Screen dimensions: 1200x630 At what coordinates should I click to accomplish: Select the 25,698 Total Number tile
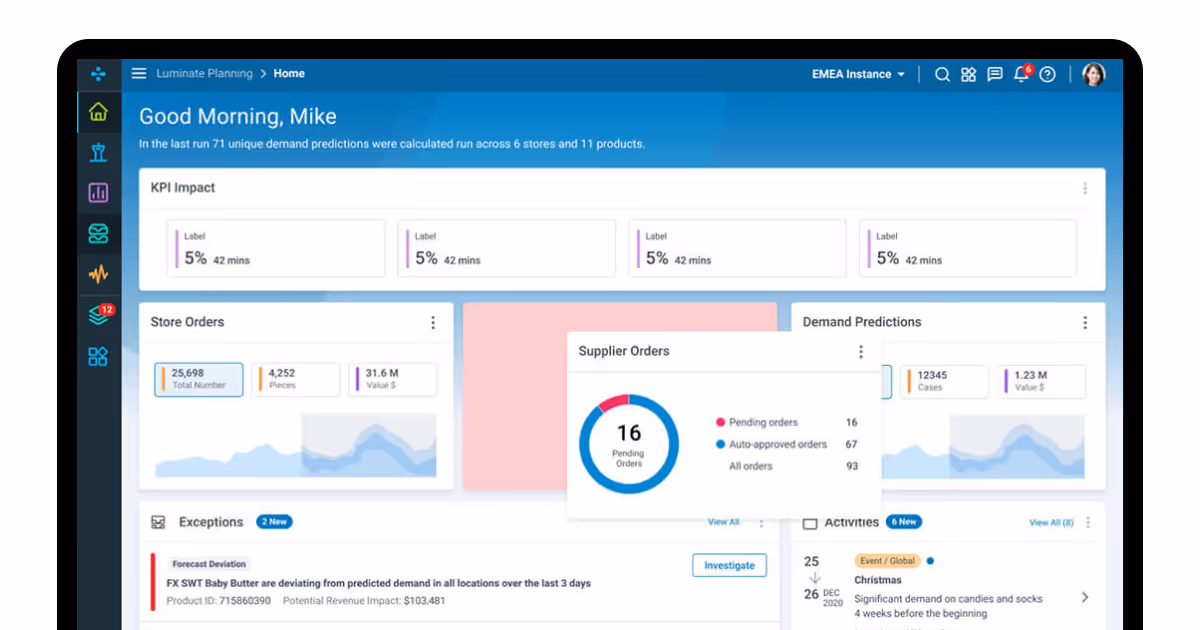click(198, 380)
